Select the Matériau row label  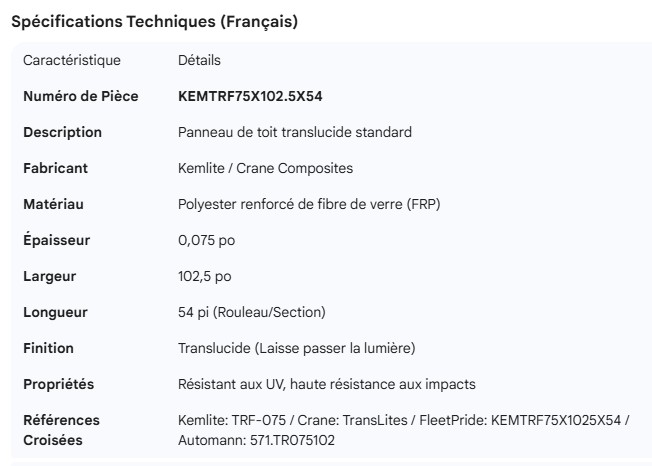54,204
